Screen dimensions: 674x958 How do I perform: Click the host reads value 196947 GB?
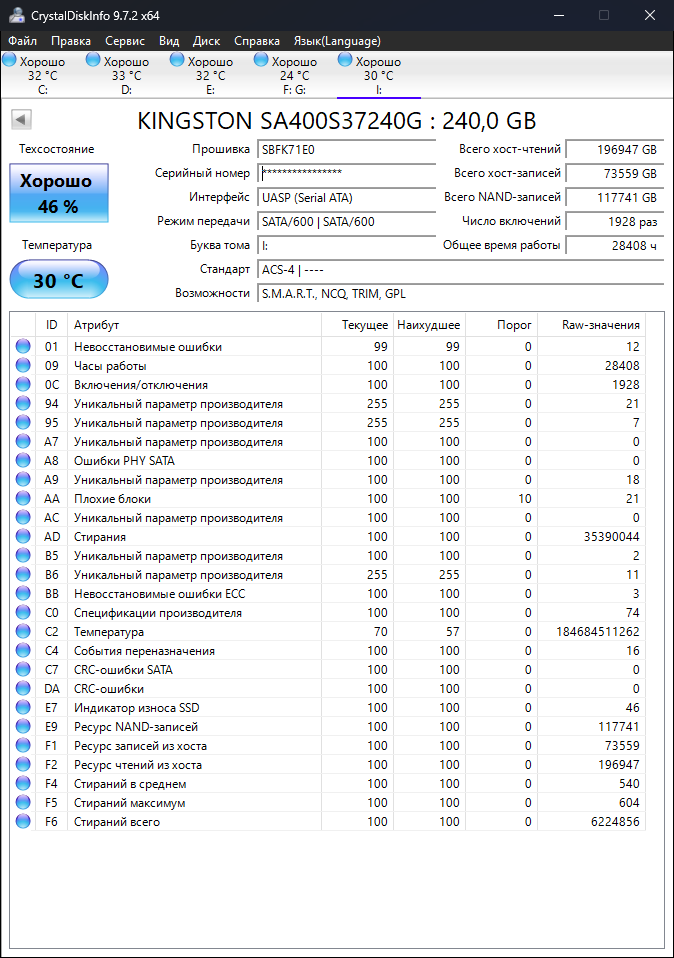(x=614, y=150)
